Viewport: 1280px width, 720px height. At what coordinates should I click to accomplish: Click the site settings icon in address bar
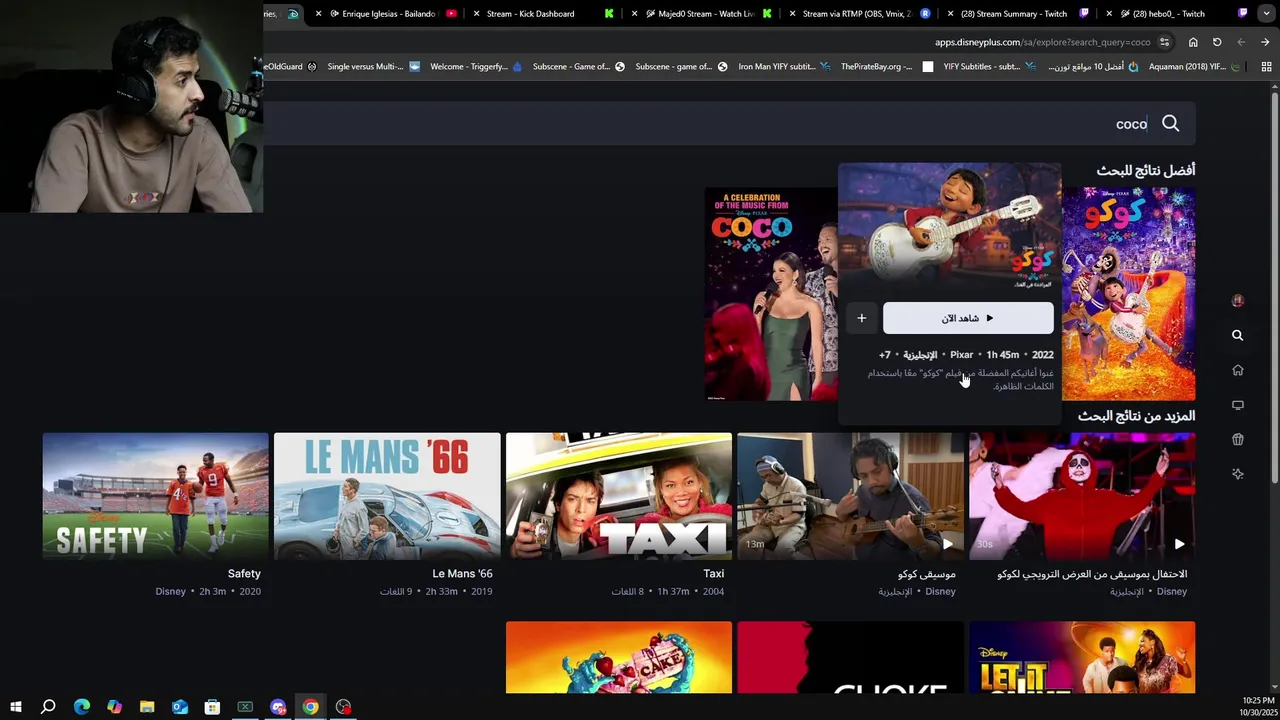pos(1164,42)
